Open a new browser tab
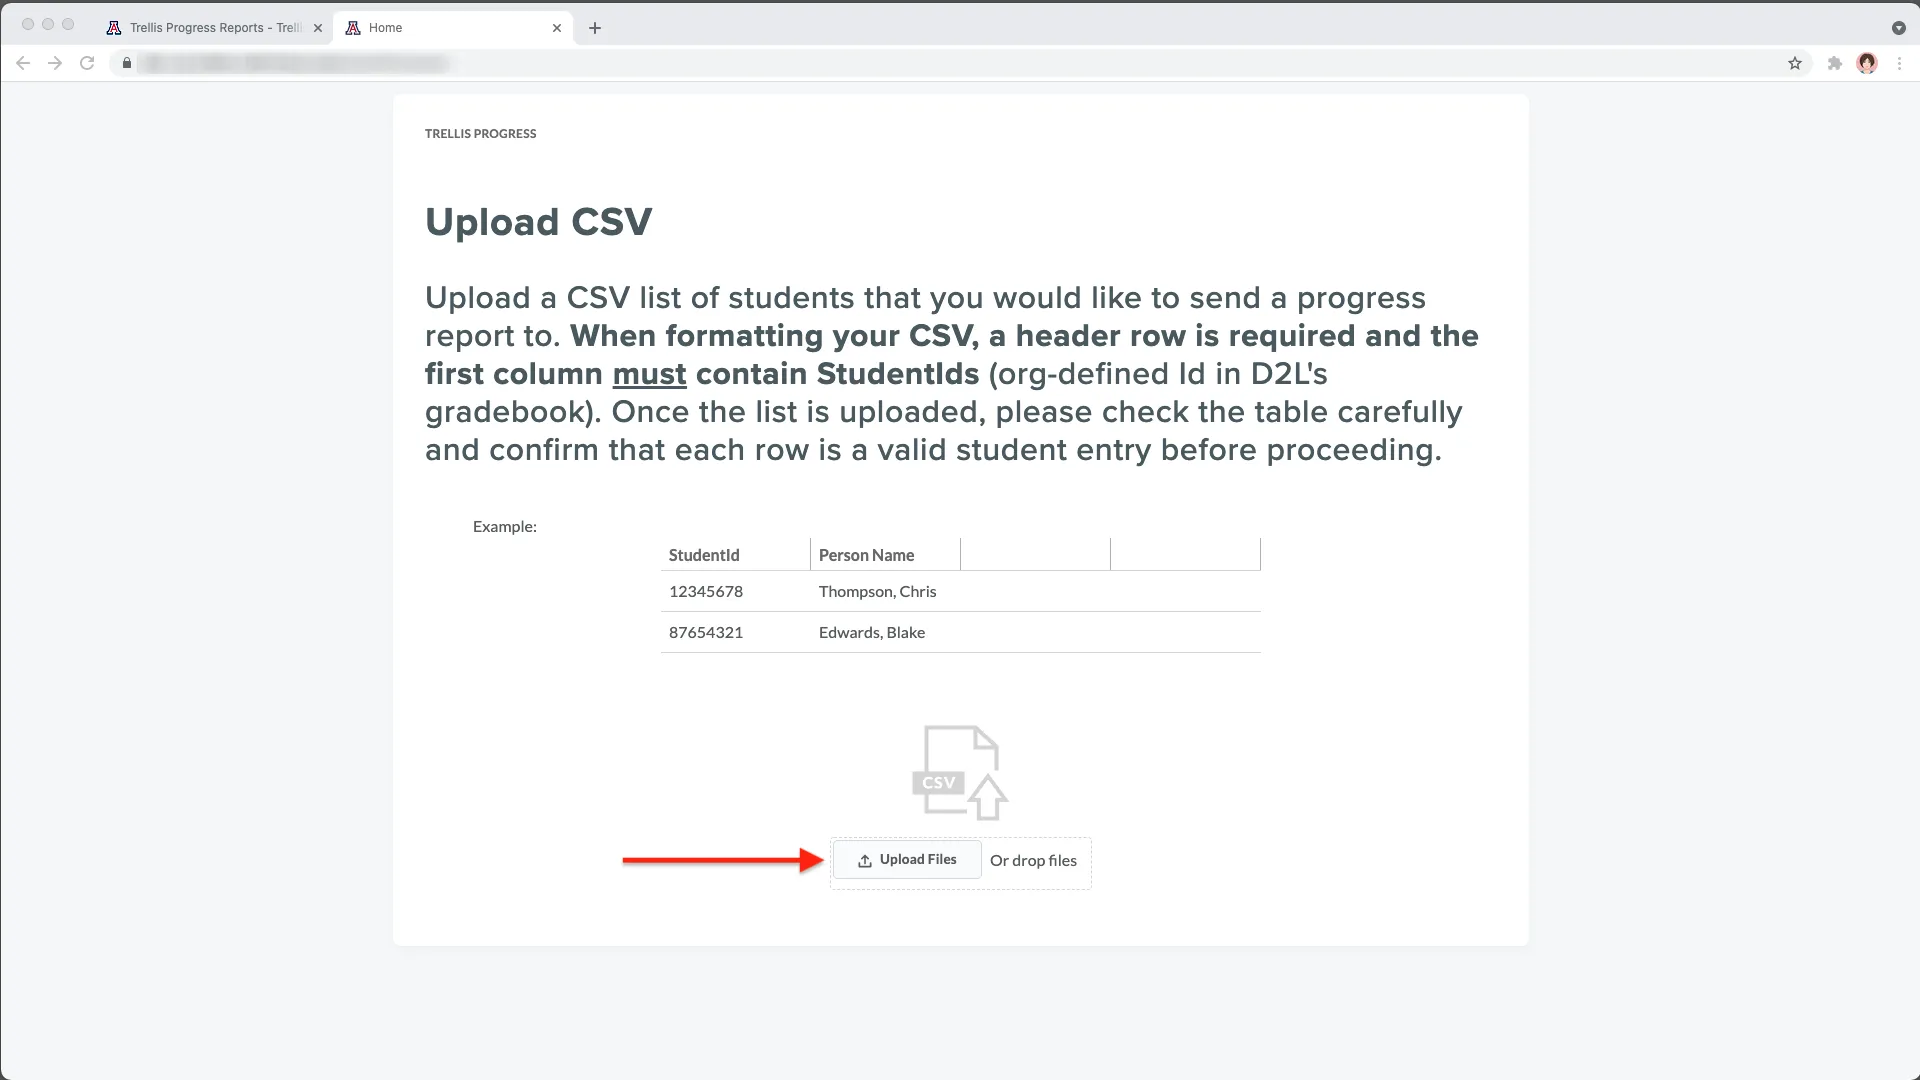This screenshot has width=1920, height=1080. click(x=595, y=28)
